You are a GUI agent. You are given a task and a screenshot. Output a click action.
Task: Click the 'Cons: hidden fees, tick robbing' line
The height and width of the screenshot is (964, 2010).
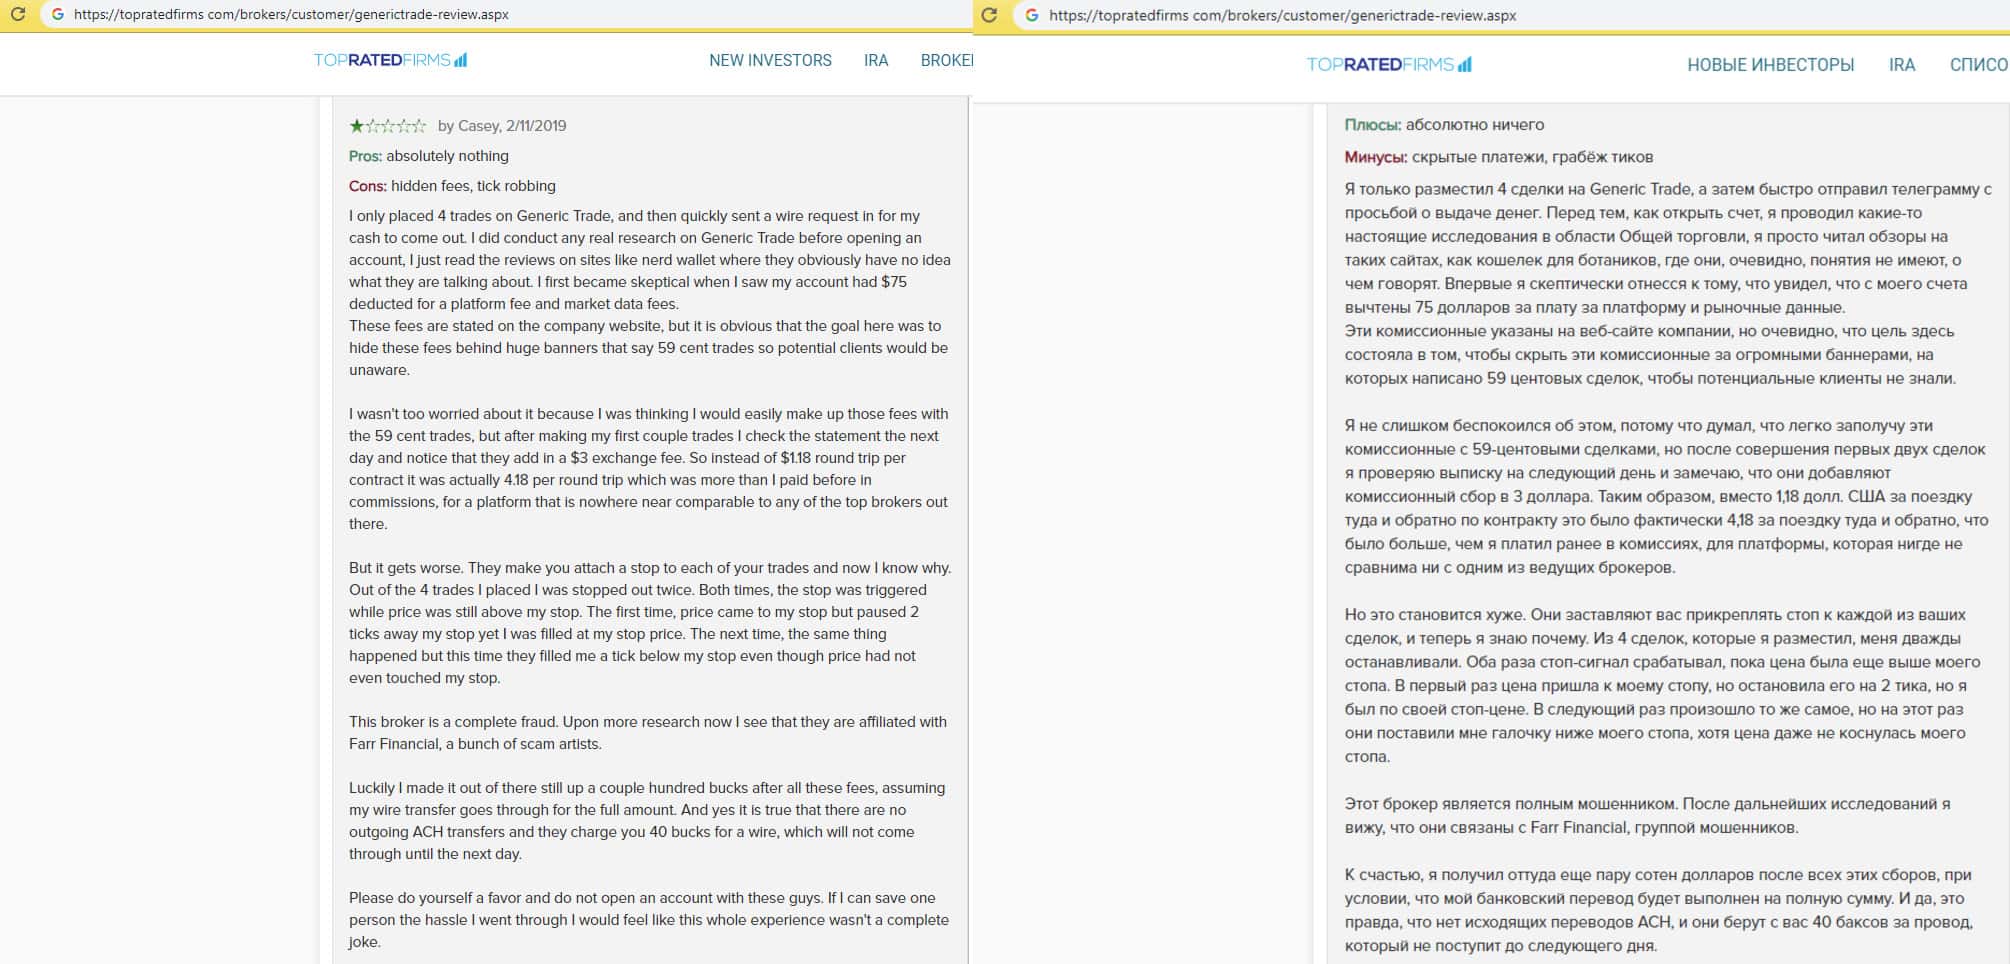click(x=452, y=186)
